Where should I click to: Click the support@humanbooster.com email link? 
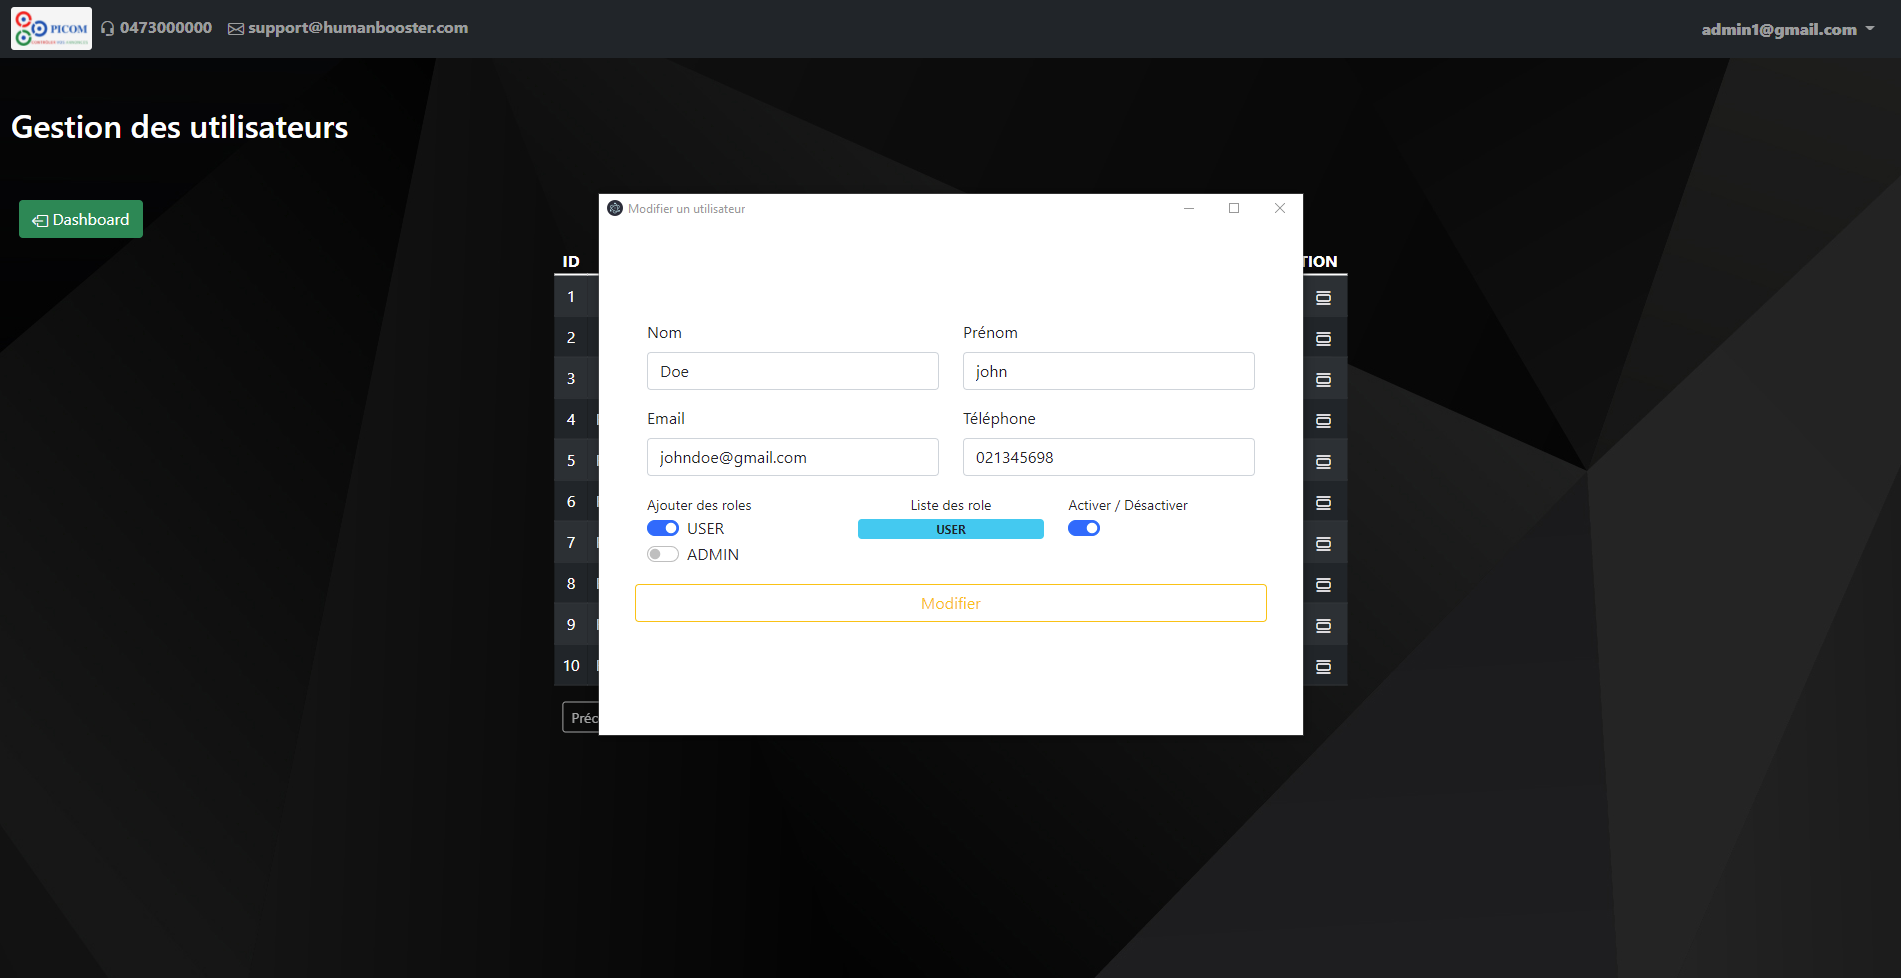point(357,28)
